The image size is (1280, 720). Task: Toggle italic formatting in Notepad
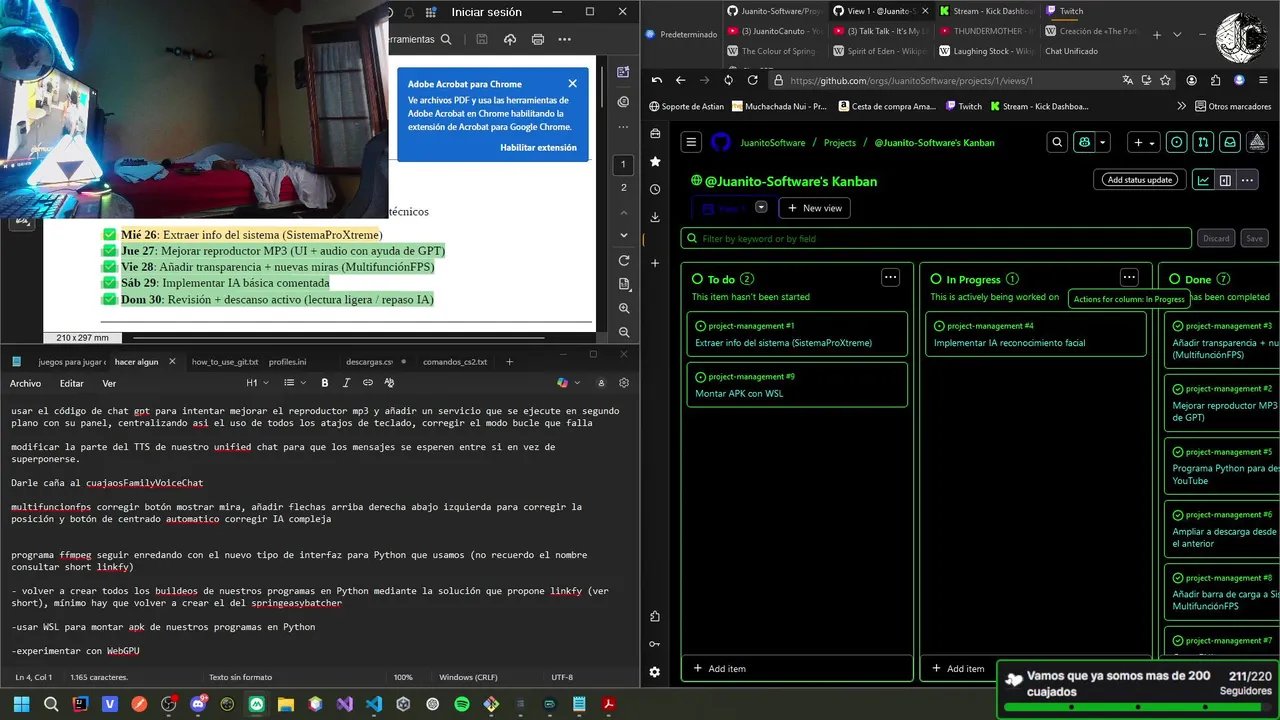pyautogui.click(x=346, y=383)
